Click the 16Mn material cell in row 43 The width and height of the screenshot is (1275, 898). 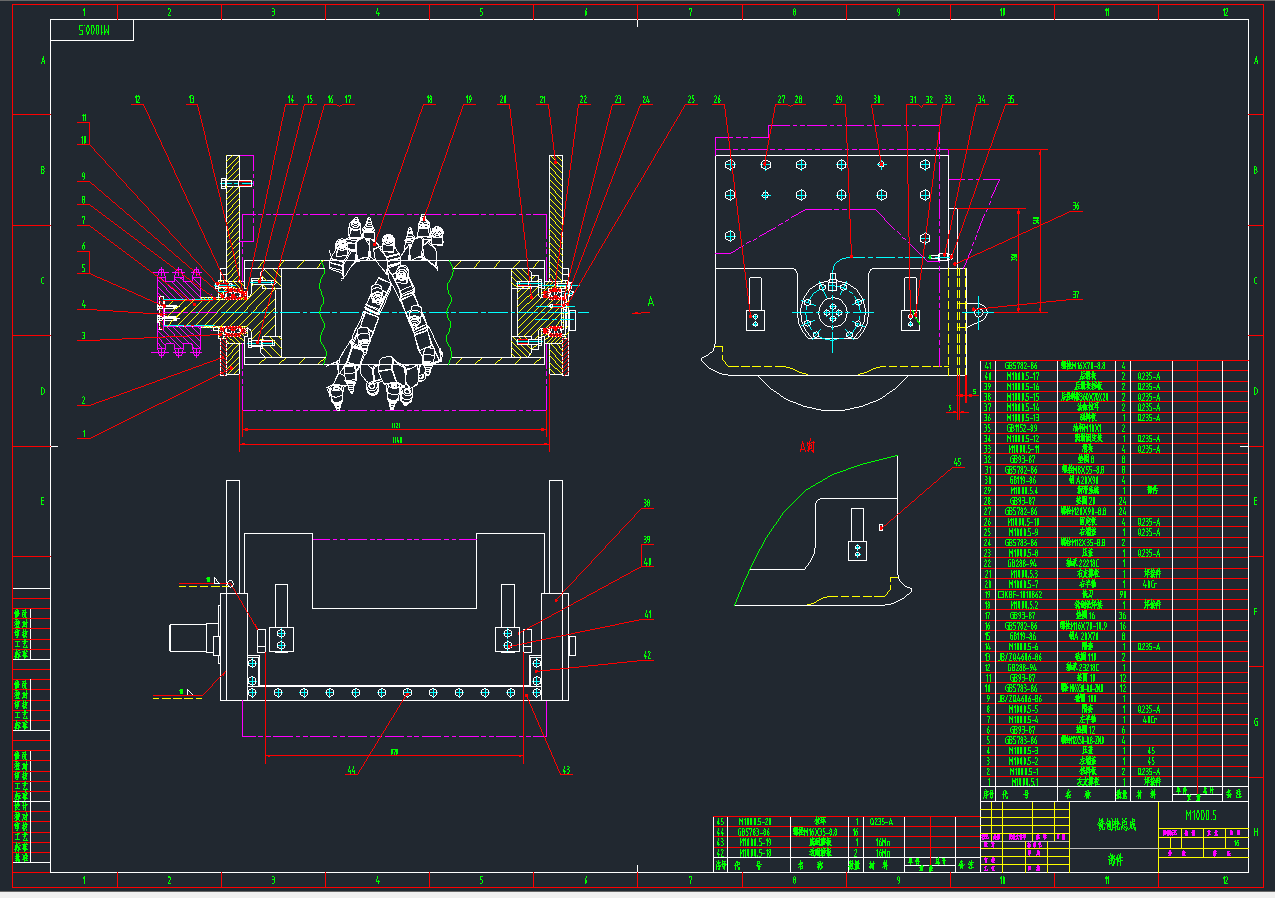pos(882,842)
